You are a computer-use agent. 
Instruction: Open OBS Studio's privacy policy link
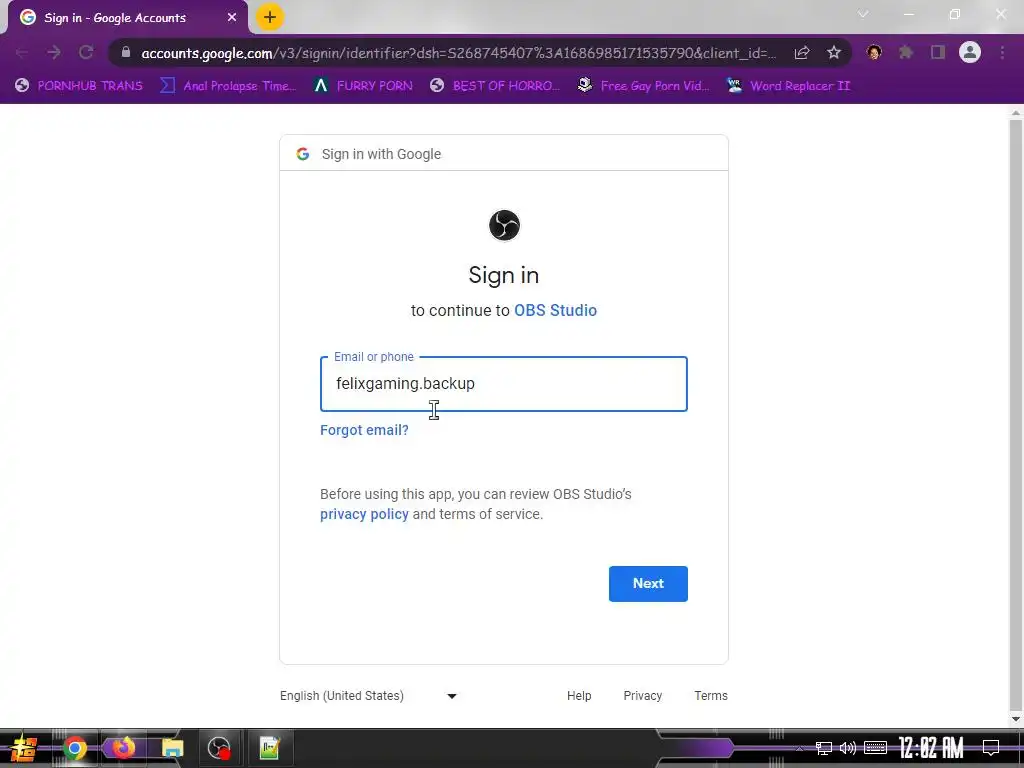[364, 514]
